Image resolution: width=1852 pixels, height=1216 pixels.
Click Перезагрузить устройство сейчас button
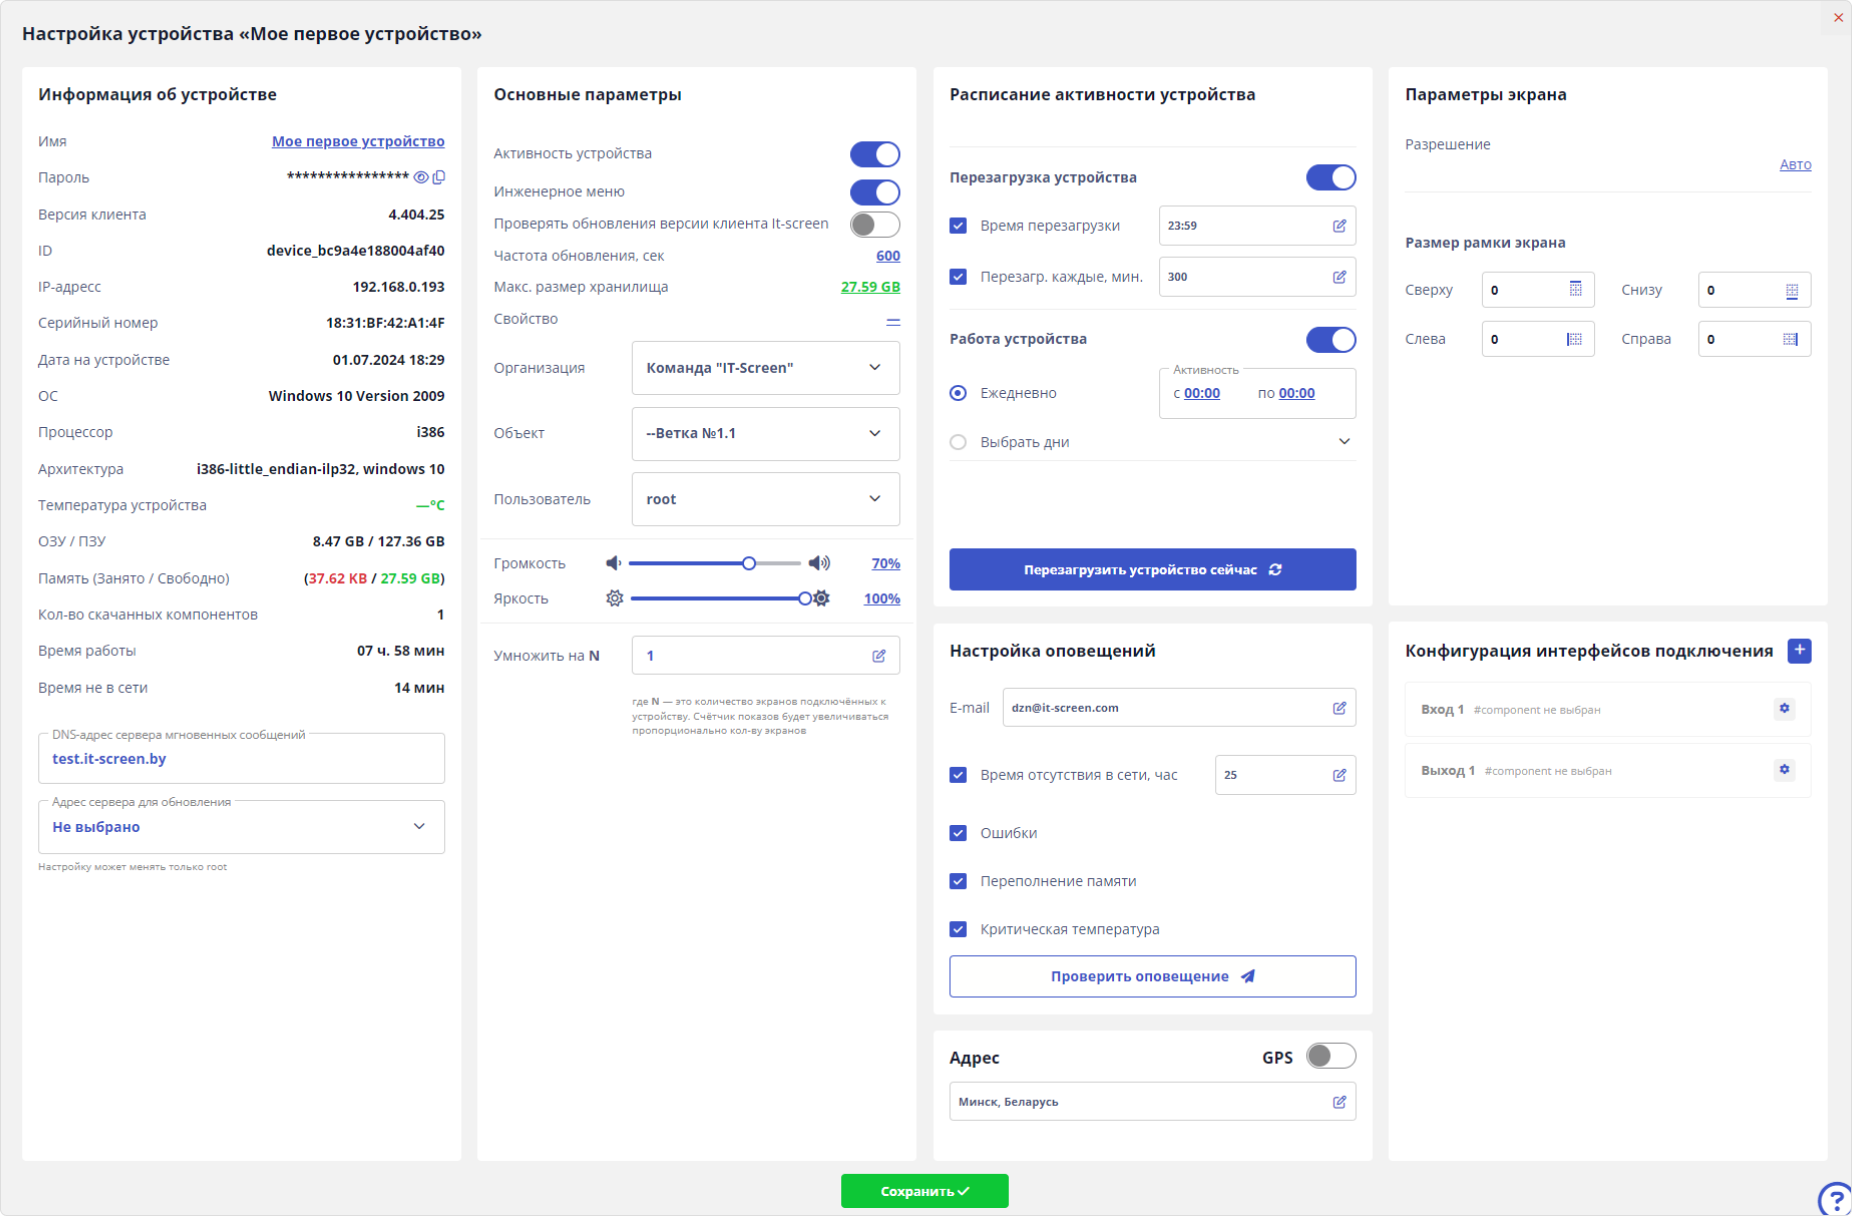coord(1152,570)
